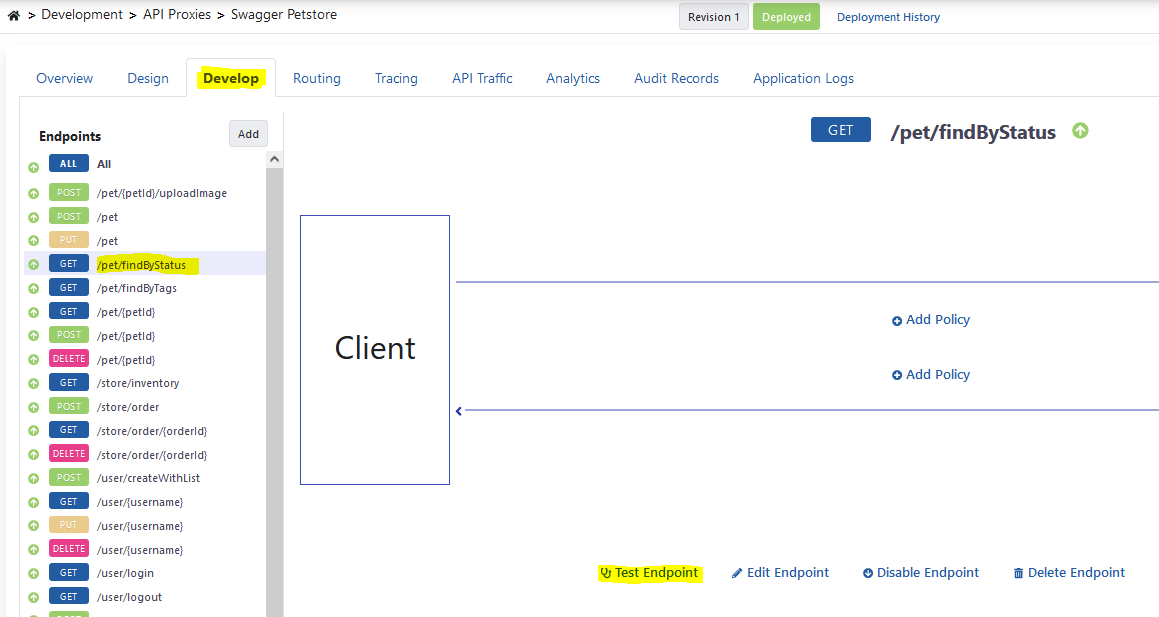Click the green arrow beside the /pet/findByStatus header
This screenshot has width=1159, height=617.
coord(1080,131)
